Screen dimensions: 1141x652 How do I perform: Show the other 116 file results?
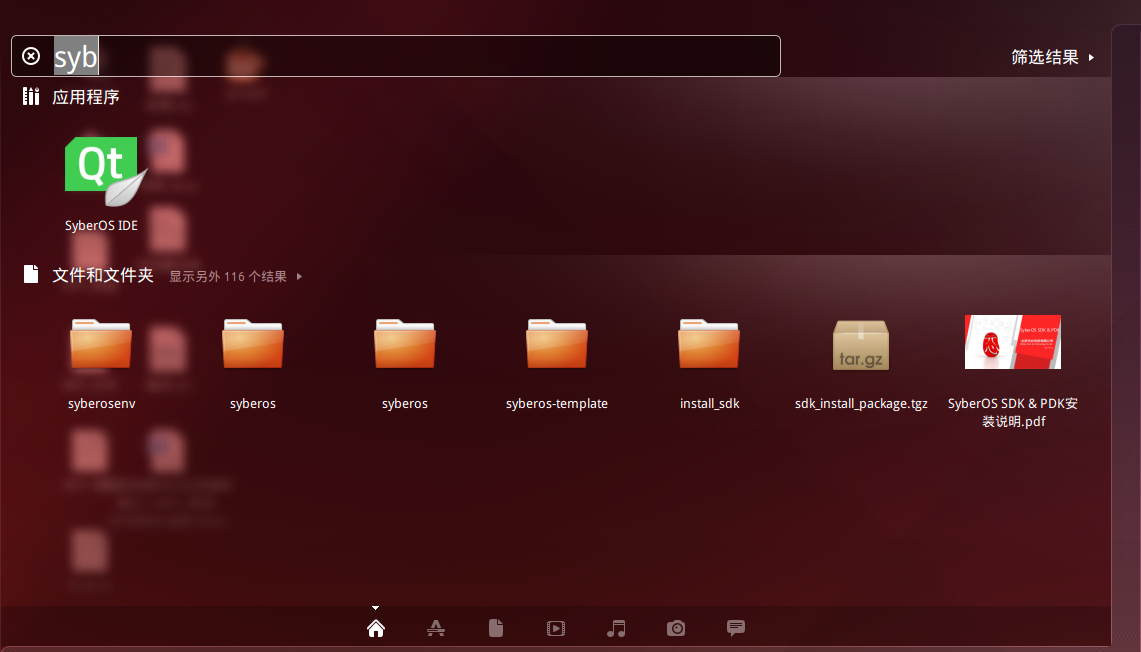pyautogui.click(x=236, y=277)
